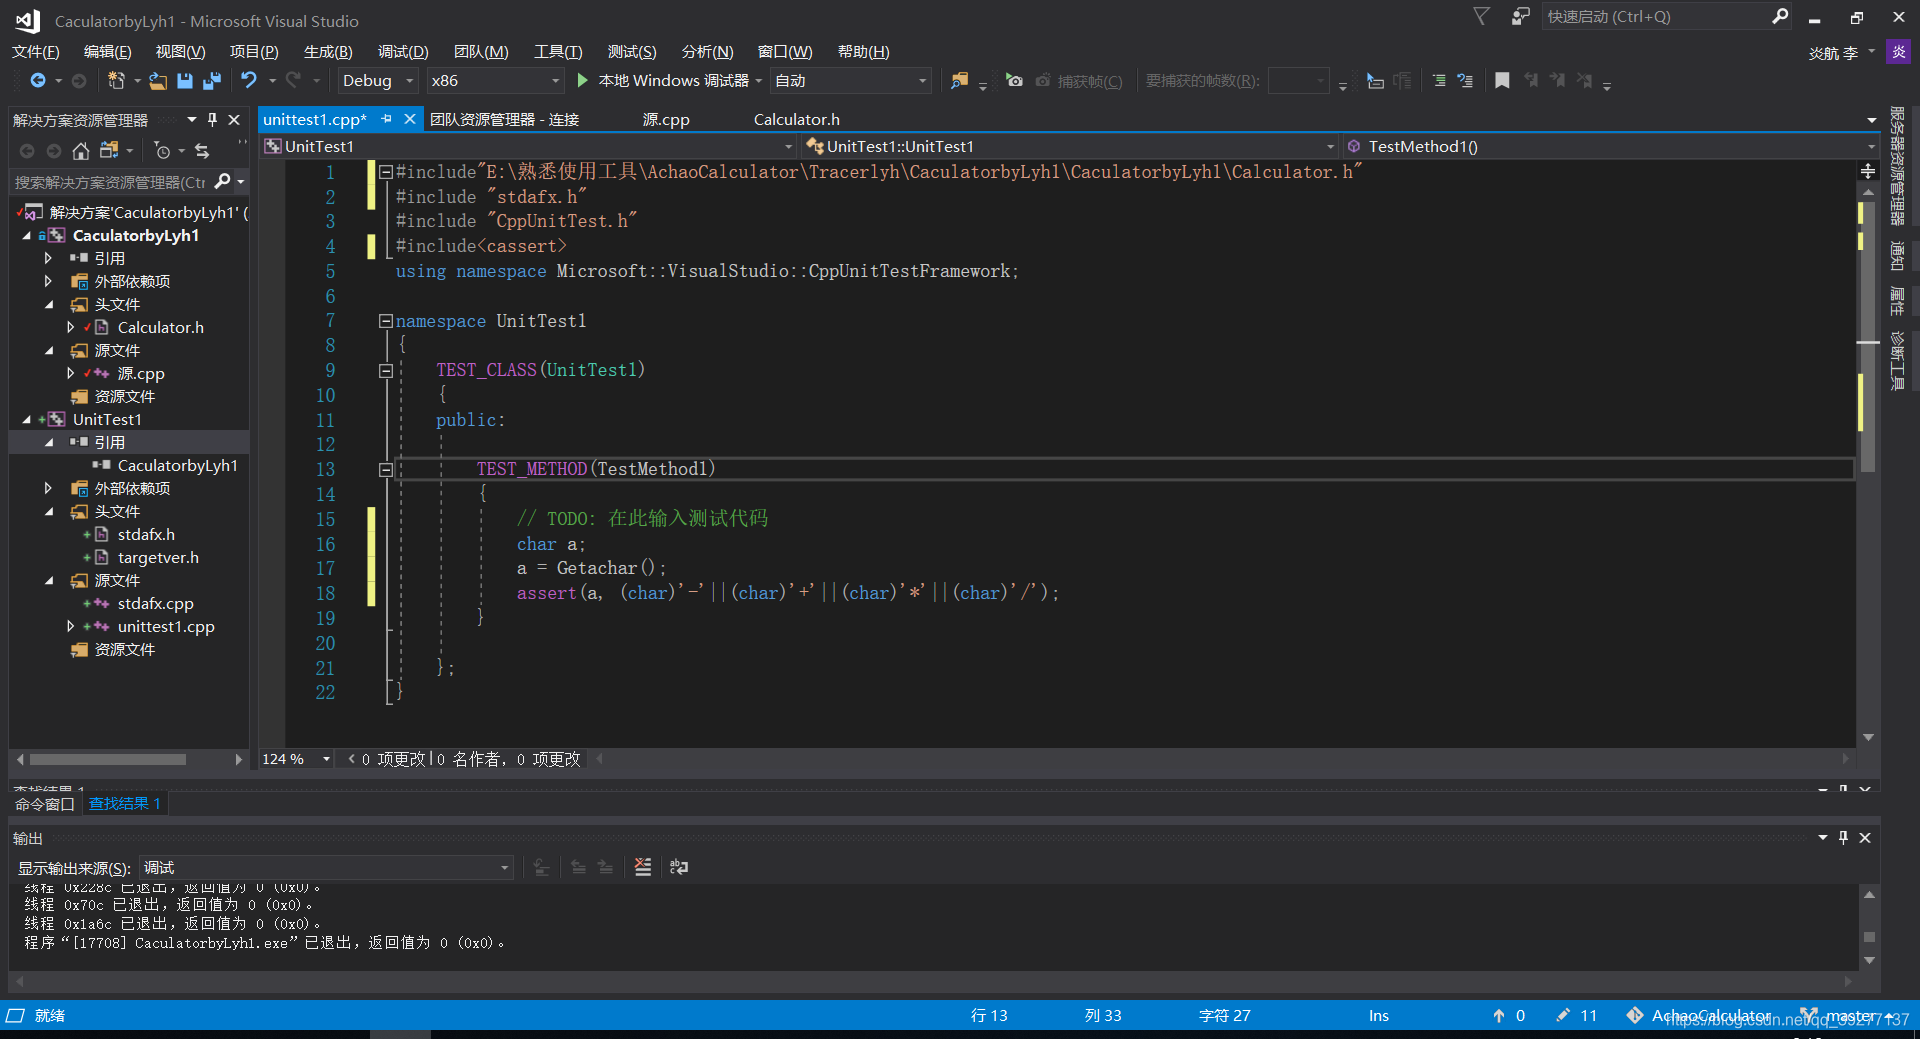1920x1039 pixels.
Task: Undo the last edit
Action: click(249, 80)
